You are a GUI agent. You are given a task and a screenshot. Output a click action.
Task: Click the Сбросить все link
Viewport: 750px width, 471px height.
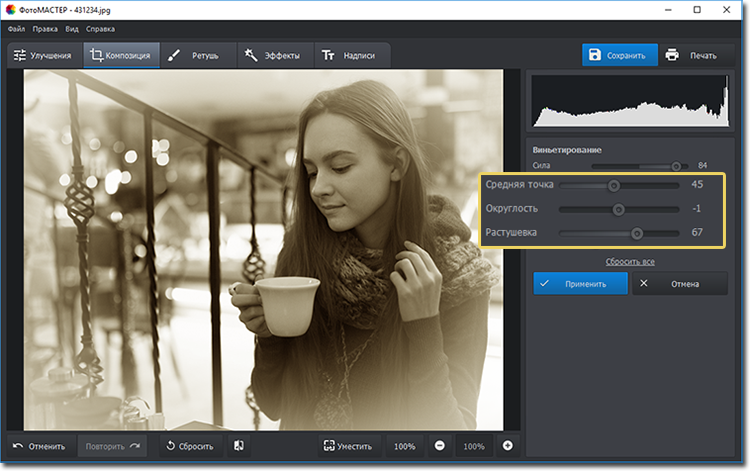coord(629,262)
